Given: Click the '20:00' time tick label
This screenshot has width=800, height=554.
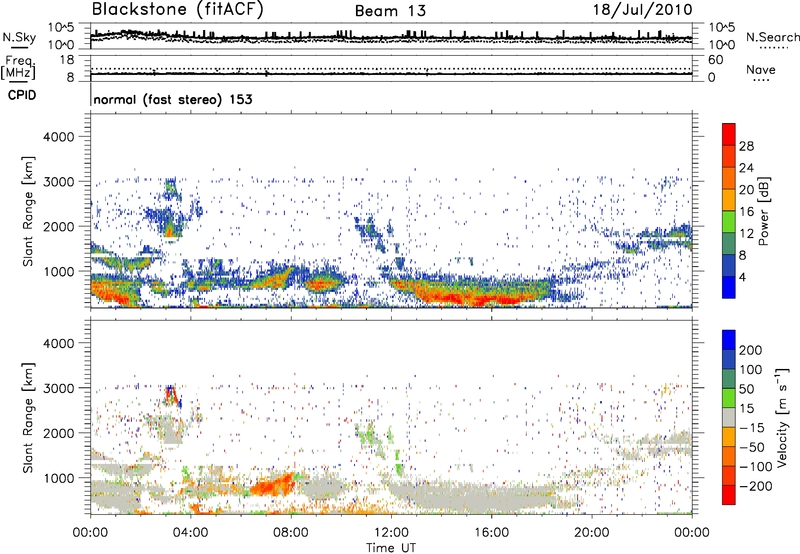Looking at the screenshot, I should tap(592, 533).
